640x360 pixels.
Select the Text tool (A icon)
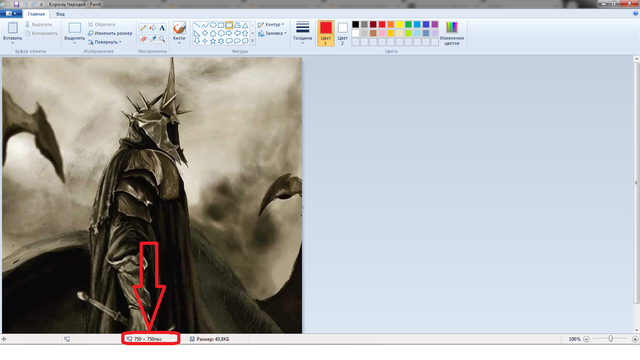point(162,28)
